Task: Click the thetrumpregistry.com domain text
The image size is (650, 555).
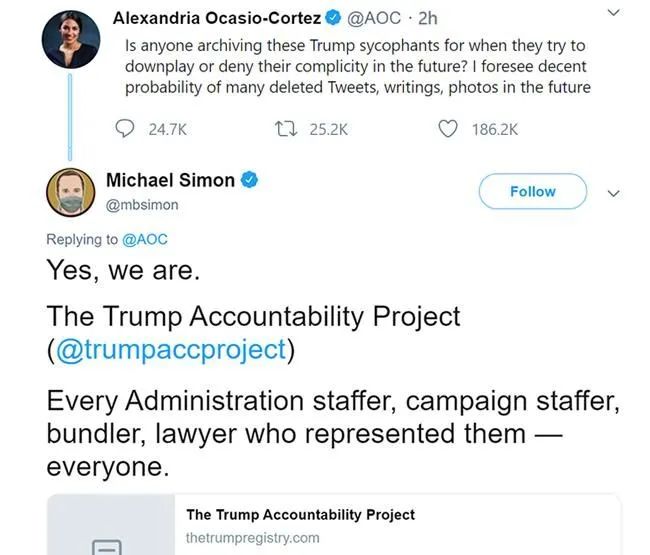Action: click(253, 537)
